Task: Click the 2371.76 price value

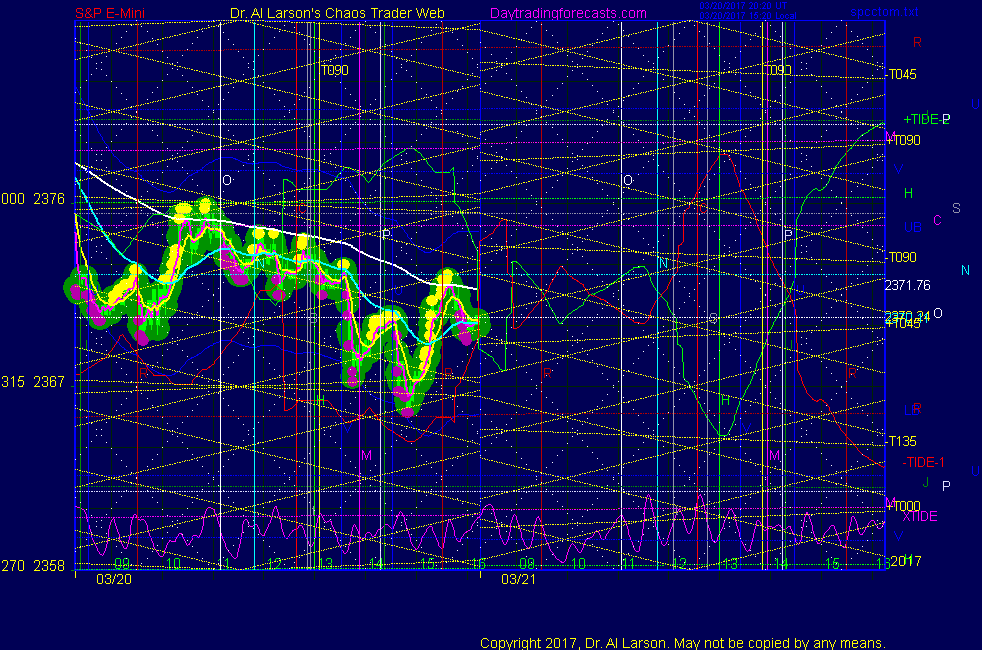Action: click(x=907, y=286)
